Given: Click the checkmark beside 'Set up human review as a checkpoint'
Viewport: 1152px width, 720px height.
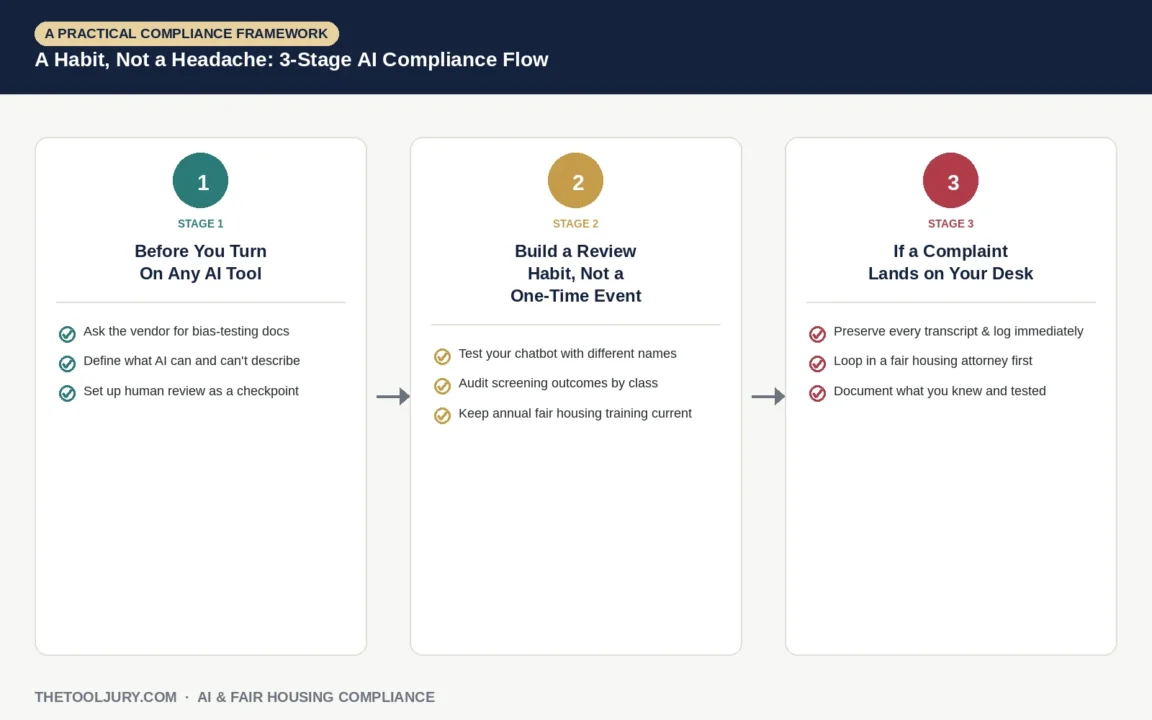Looking at the screenshot, I should point(67,393).
